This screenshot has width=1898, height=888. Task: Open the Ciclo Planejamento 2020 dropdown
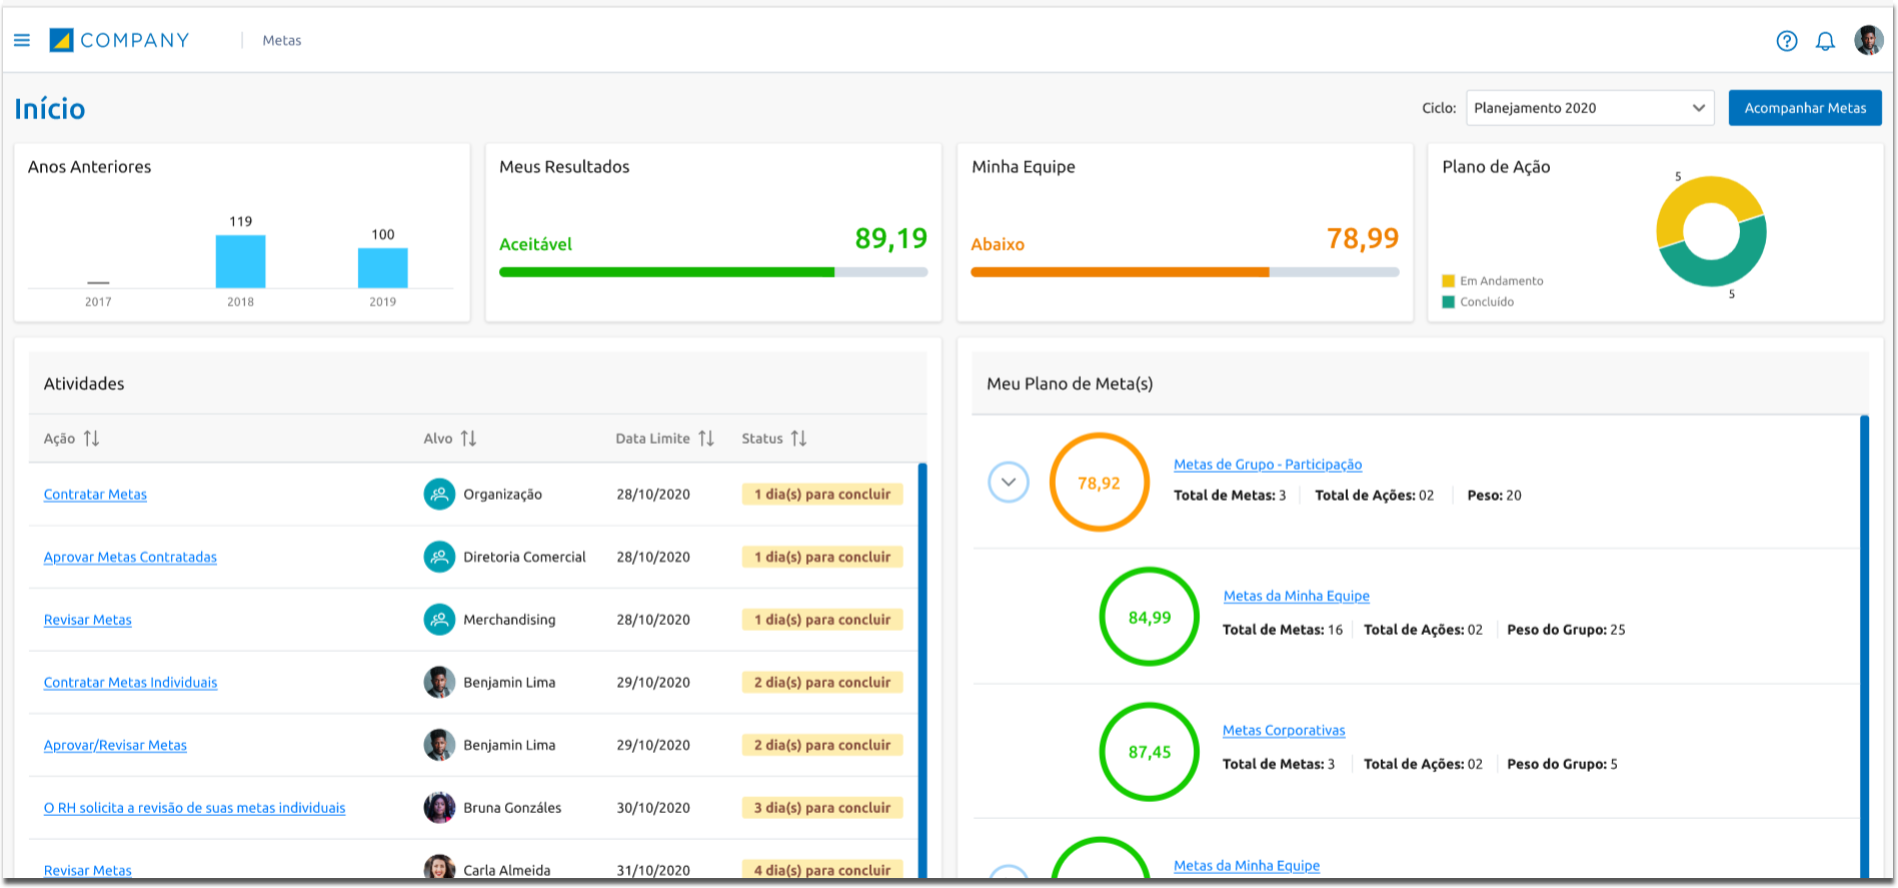(x=1589, y=108)
